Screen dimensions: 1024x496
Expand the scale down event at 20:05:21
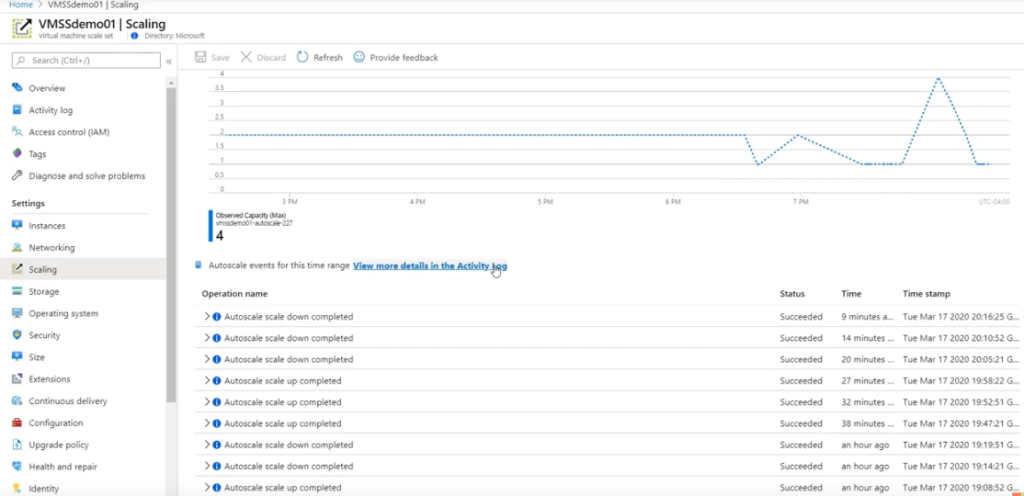click(207, 359)
